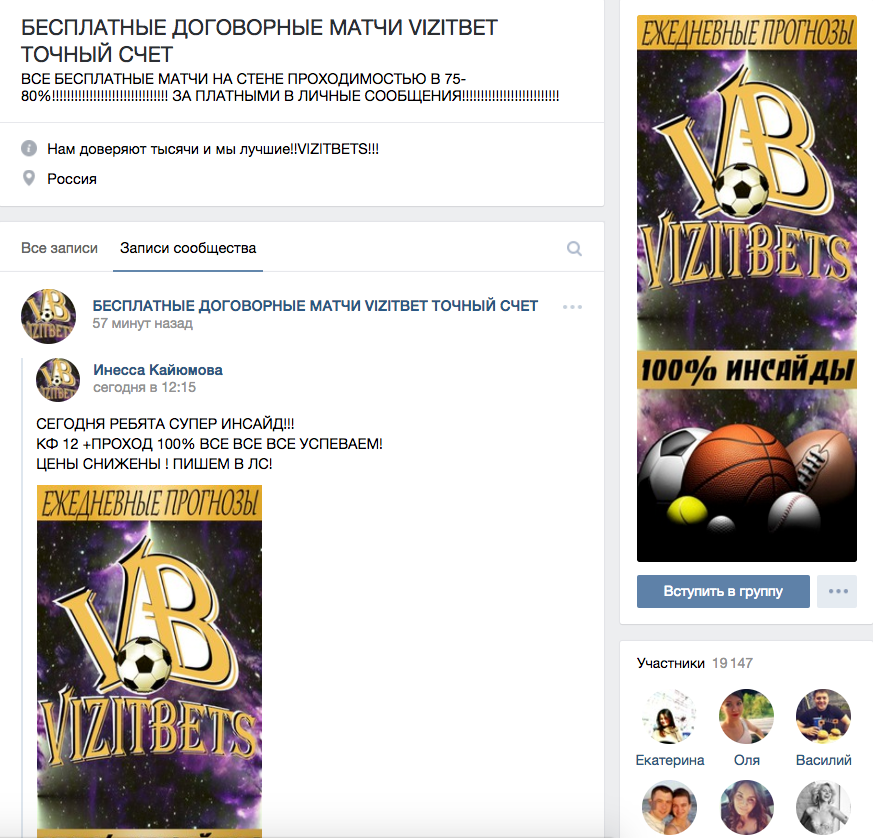Join the group with Вступить в группу
Screen dimensions: 873x838
click(x=723, y=591)
